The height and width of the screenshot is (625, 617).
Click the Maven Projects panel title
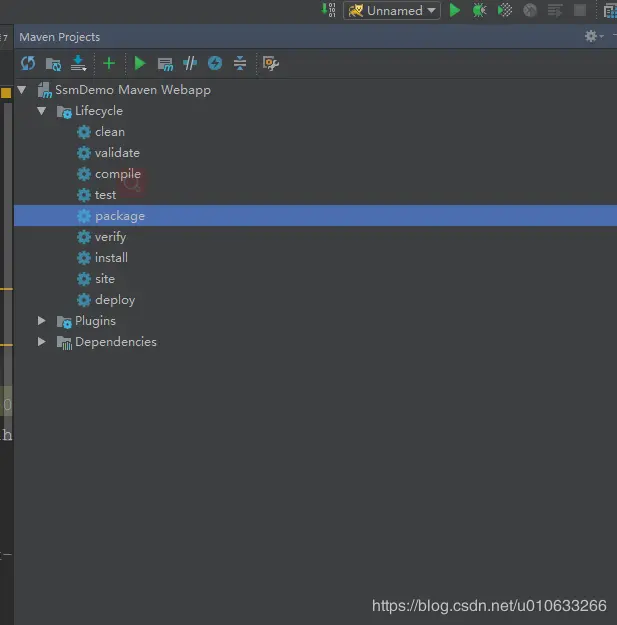tap(59, 37)
